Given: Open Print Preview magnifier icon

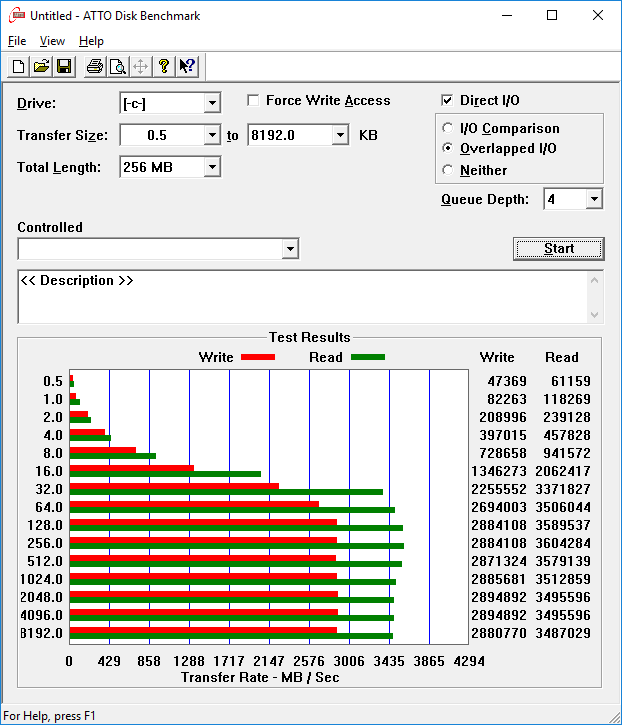Looking at the screenshot, I should [x=118, y=66].
